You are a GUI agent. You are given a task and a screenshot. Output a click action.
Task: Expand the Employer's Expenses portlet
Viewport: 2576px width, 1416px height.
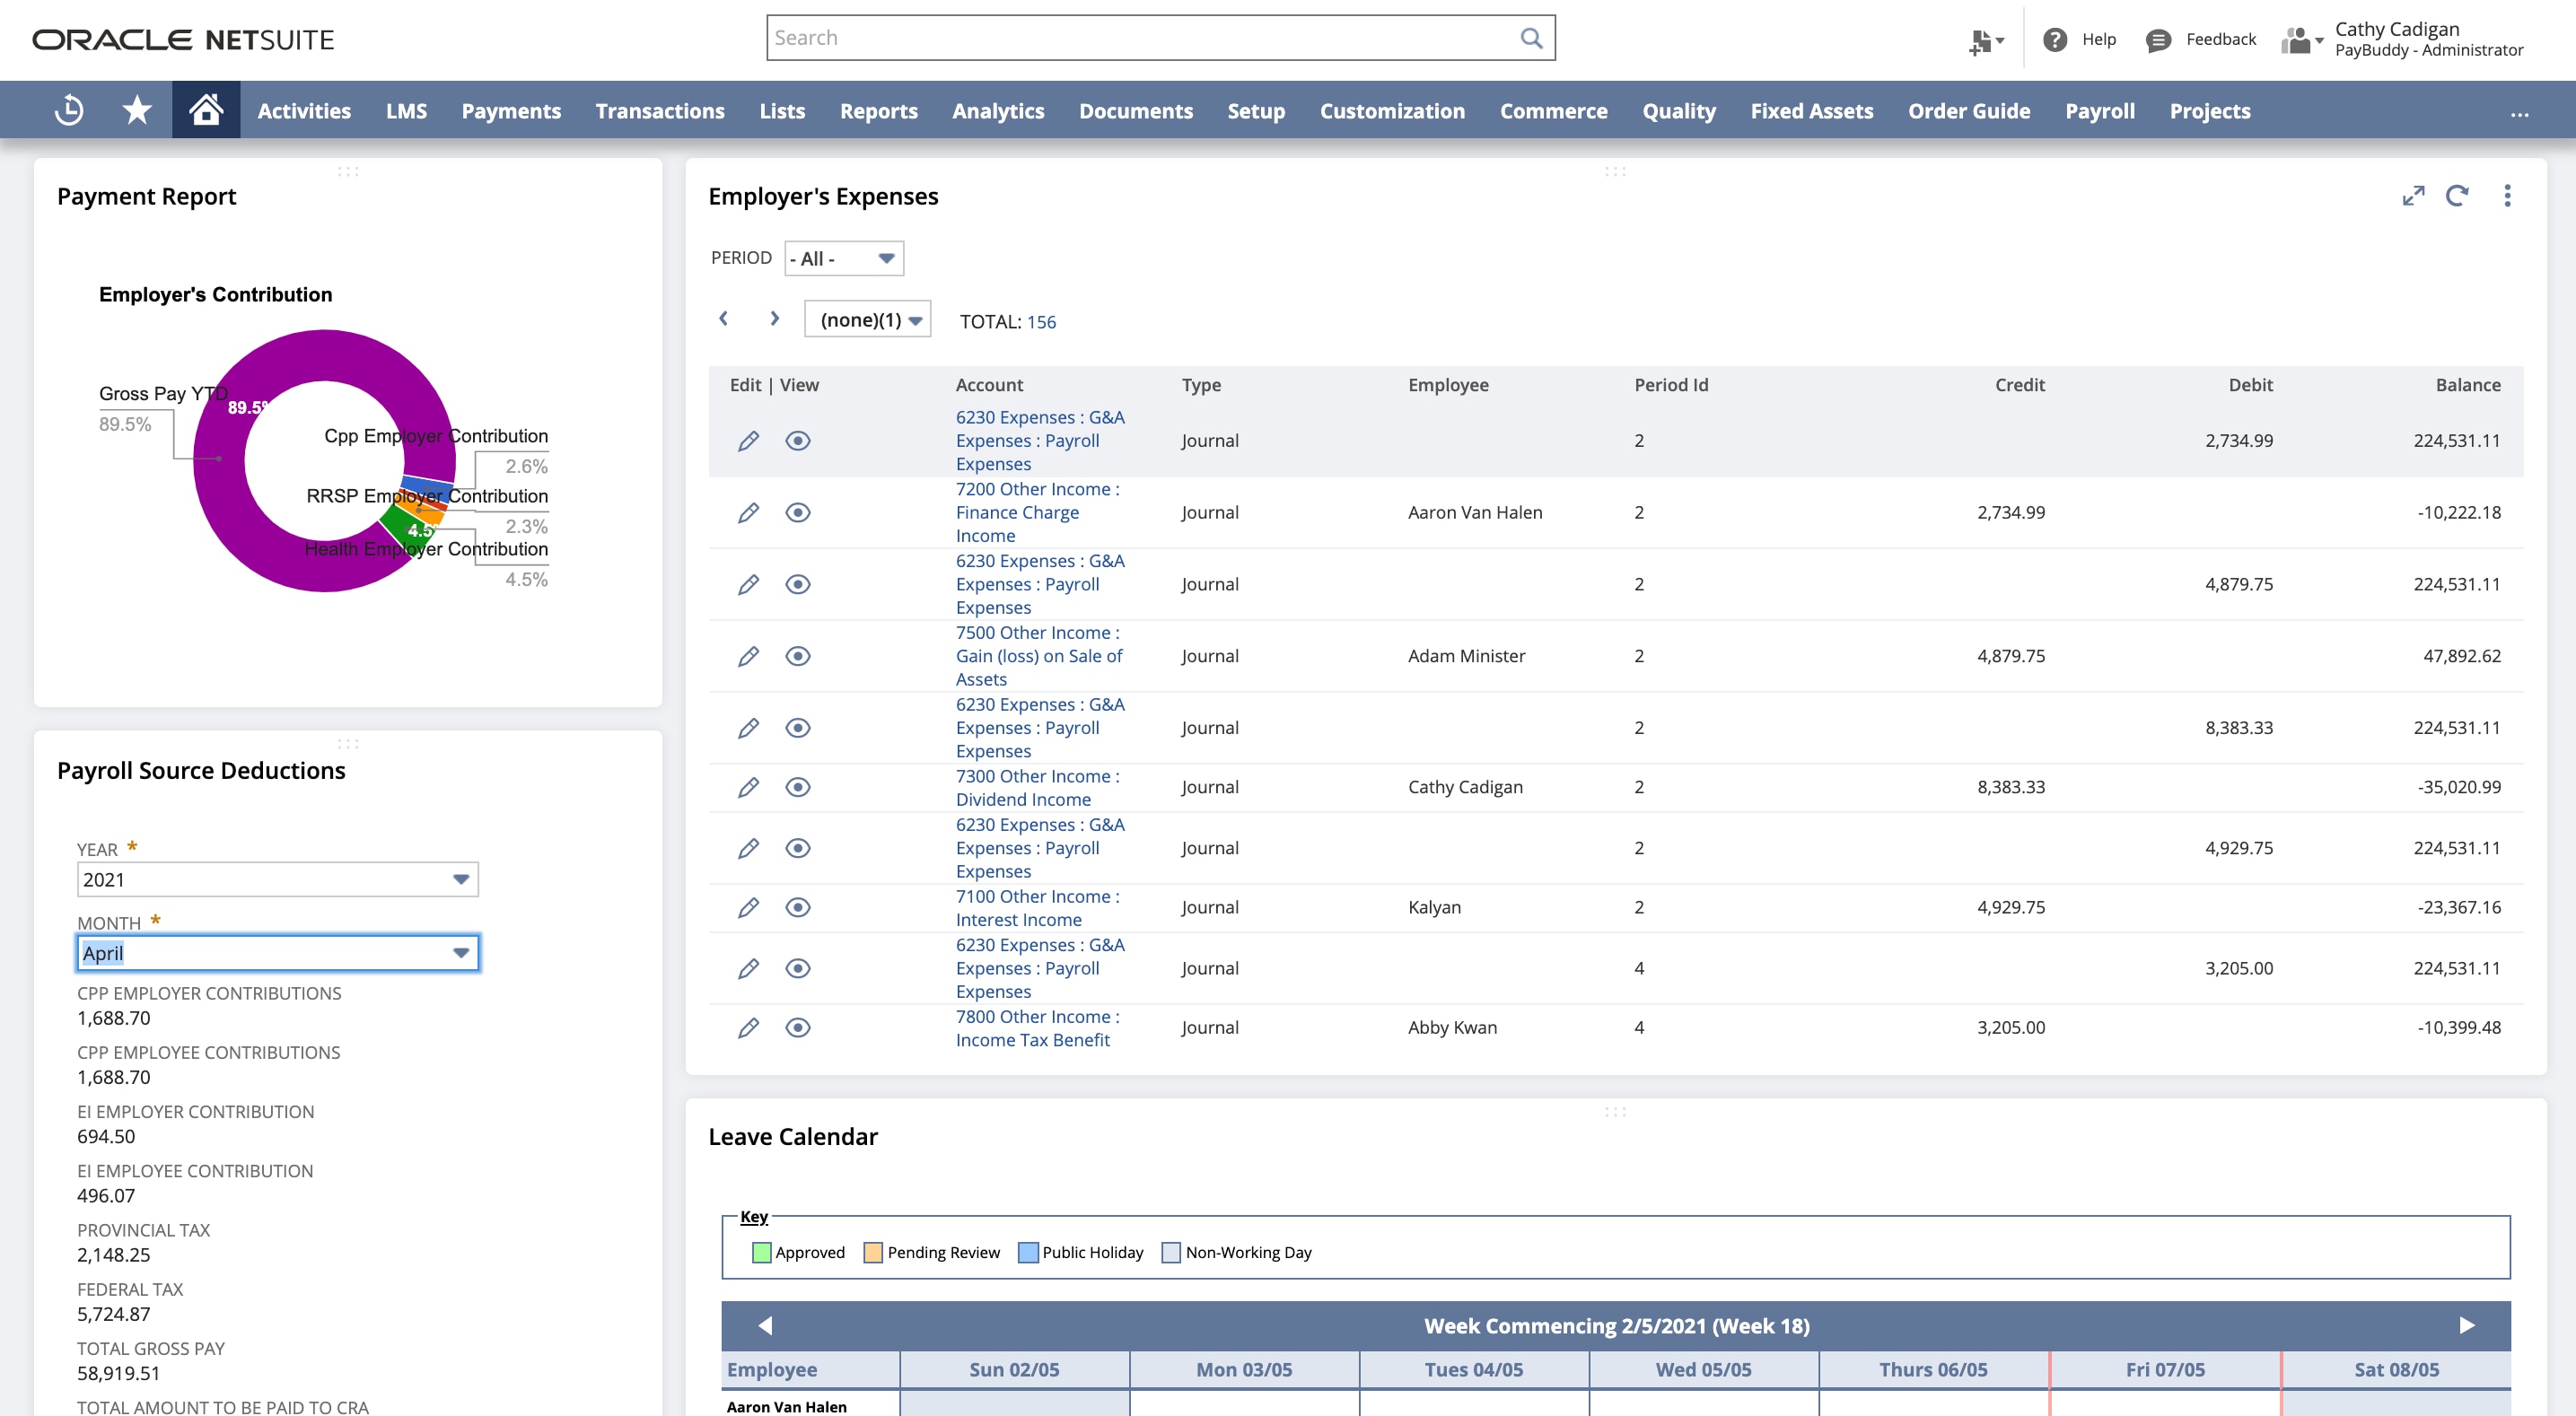coord(2413,196)
